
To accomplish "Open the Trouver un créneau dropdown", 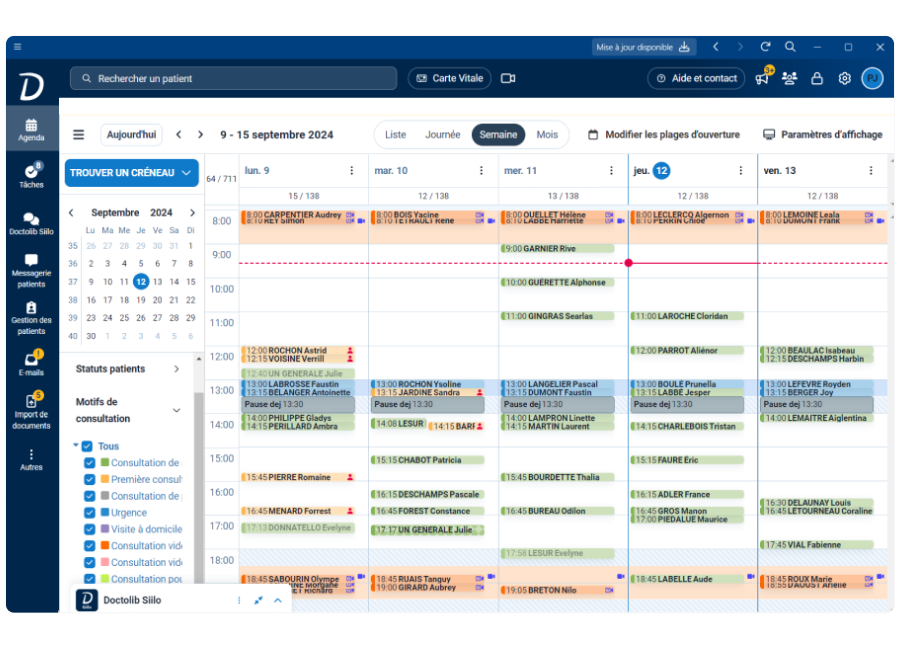I will pyautogui.click(x=131, y=173).
